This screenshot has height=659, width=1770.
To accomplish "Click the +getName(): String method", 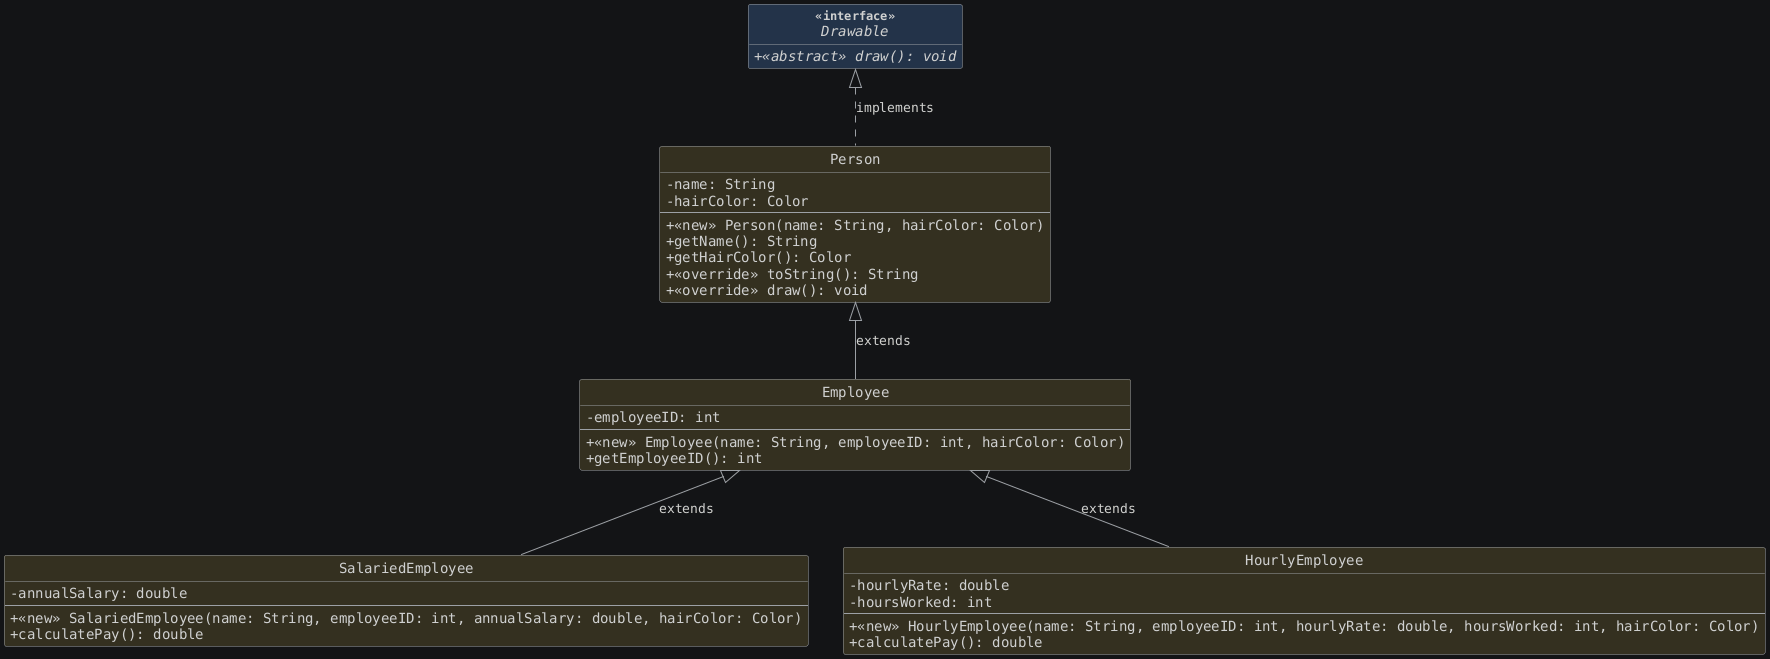I will coord(742,242).
